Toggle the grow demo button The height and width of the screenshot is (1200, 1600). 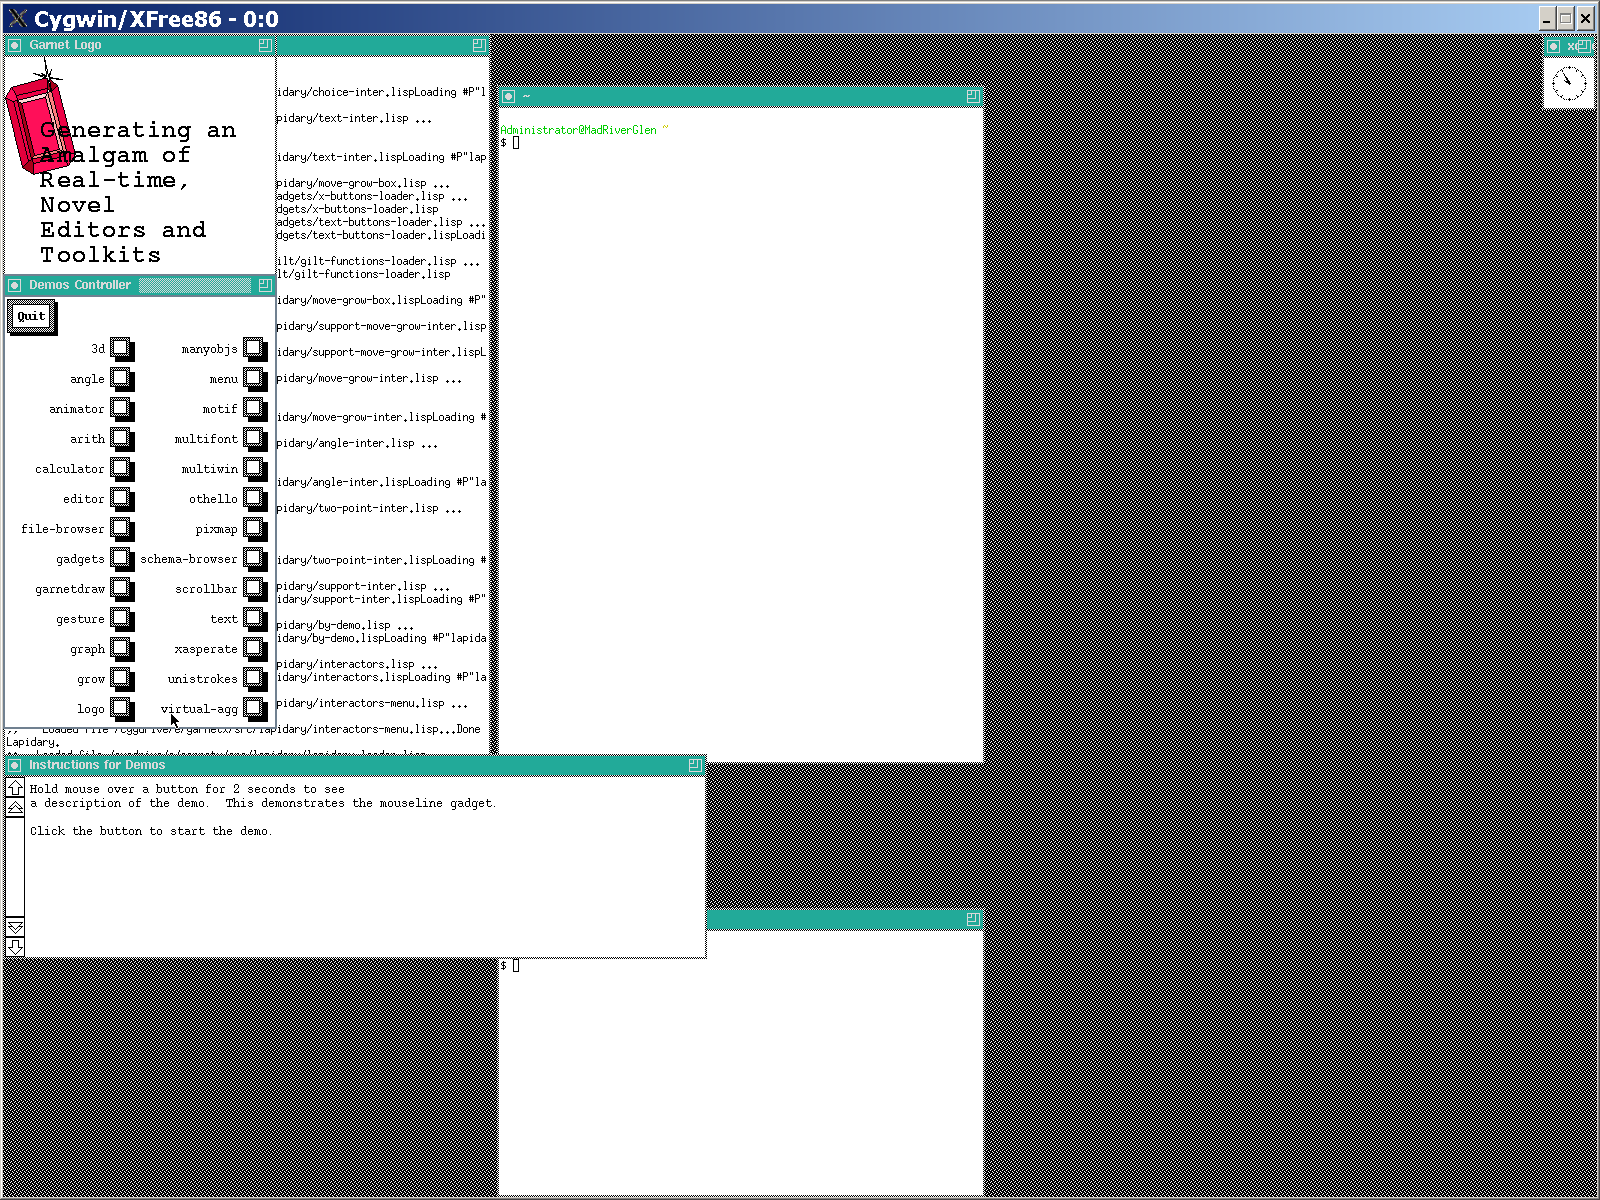(x=122, y=679)
